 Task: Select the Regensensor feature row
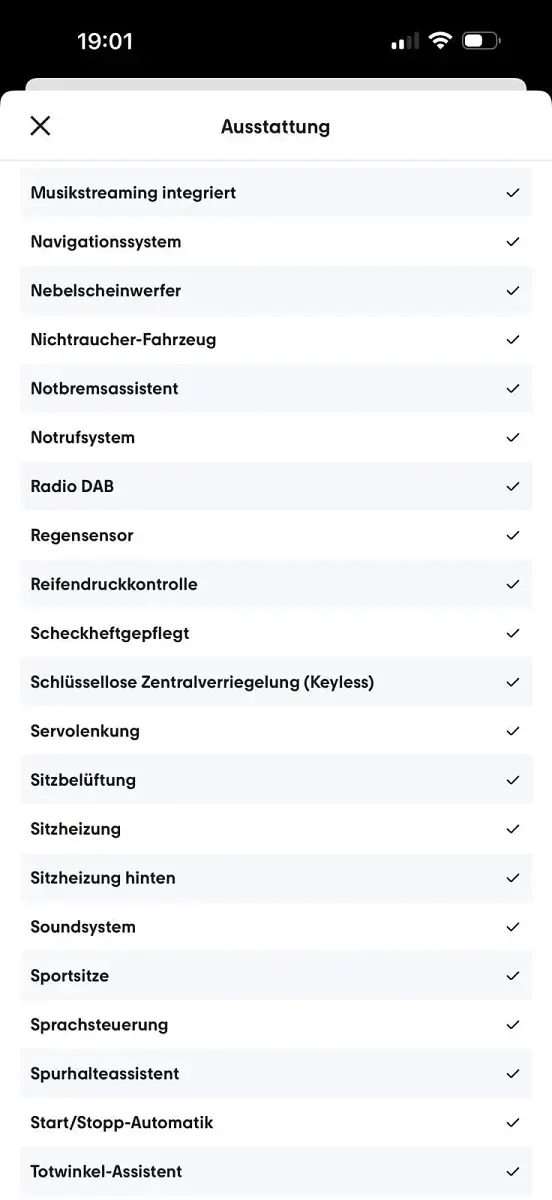pos(276,536)
